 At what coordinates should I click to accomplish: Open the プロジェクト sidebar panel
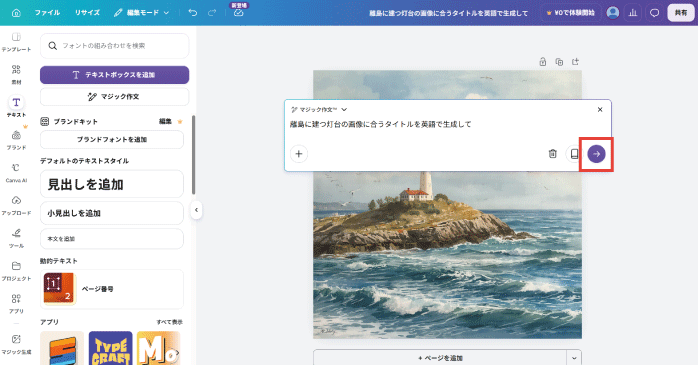pyautogui.click(x=16, y=270)
